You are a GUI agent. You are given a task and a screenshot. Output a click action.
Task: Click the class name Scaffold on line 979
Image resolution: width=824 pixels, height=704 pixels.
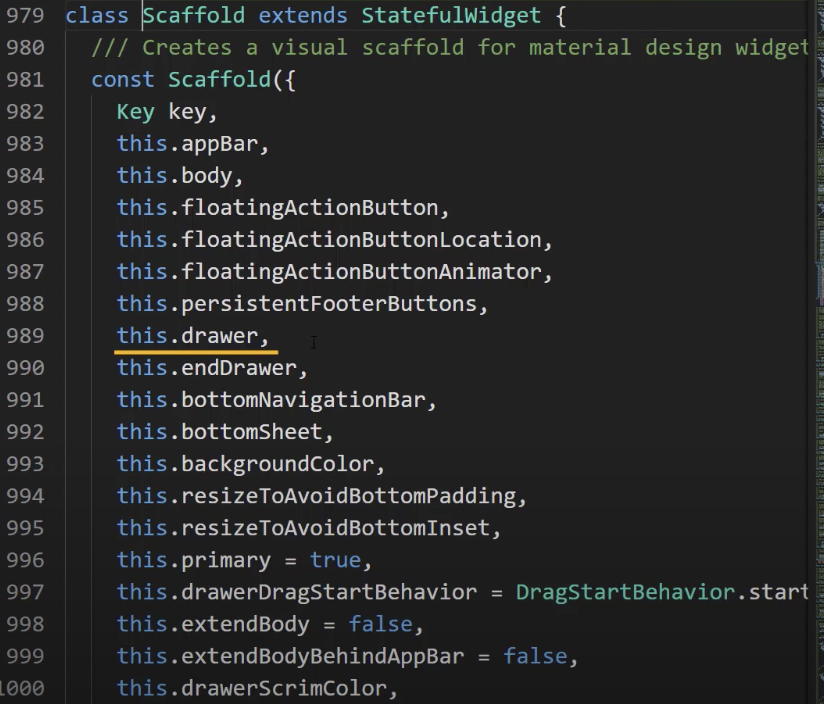click(x=194, y=16)
